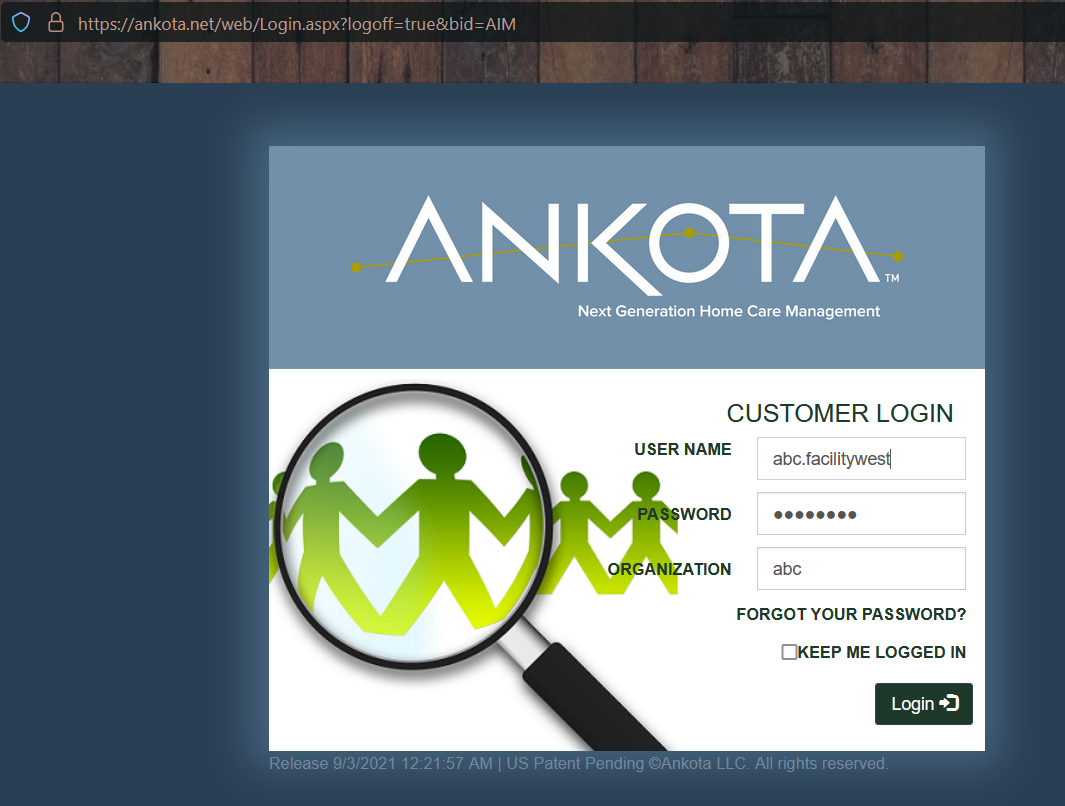This screenshot has width=1065, height=806.
Task: Click the User Name input field
Action: point(861,458)
